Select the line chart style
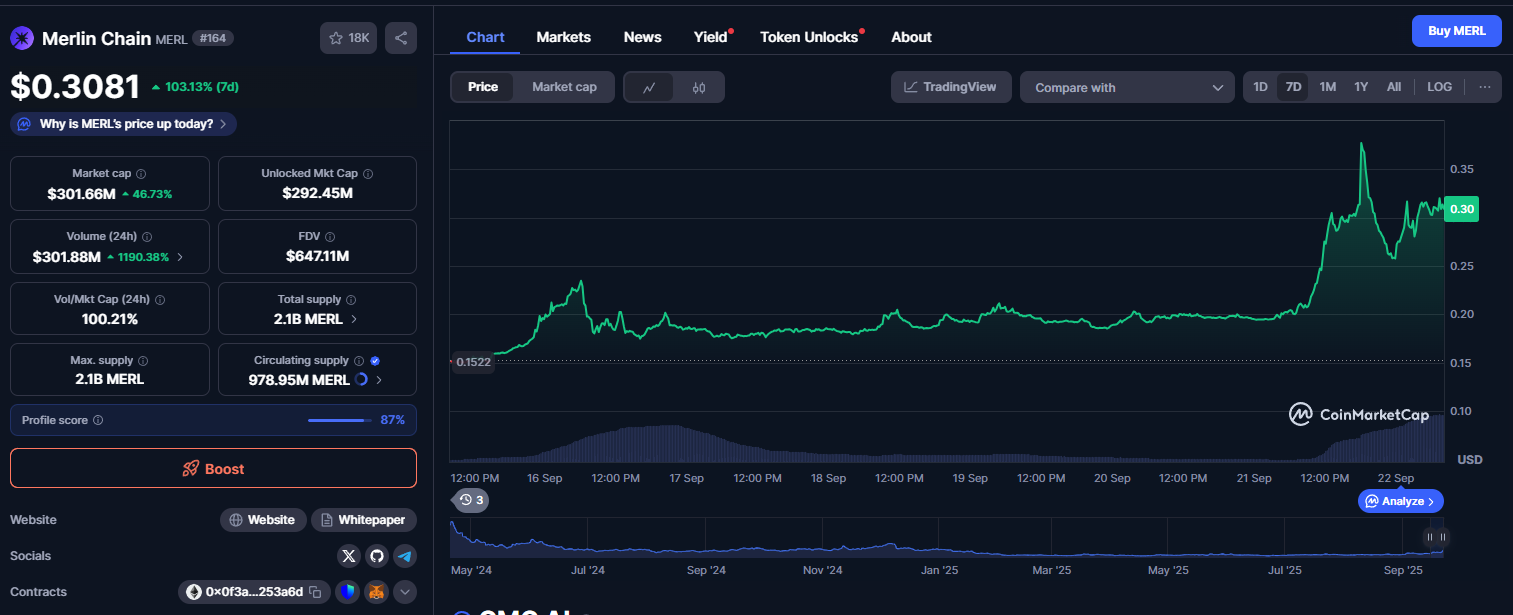Image resolution: width=1513 pixels, height=615 pixels. click(x=649, y=88)
